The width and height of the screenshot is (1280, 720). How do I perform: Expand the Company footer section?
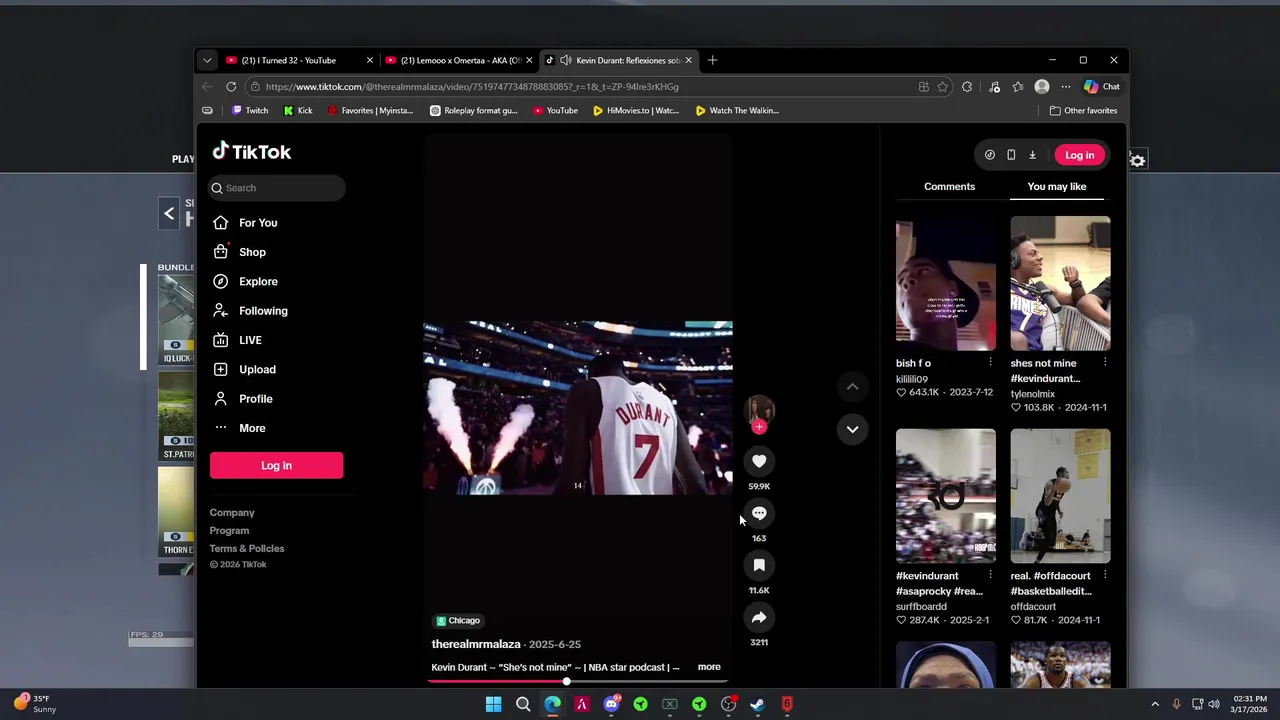(x=232, y=513)
